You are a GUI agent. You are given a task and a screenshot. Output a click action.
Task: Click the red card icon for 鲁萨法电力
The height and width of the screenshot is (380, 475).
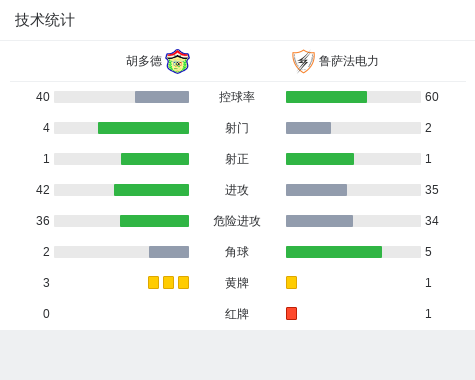[x=291, y=314]
